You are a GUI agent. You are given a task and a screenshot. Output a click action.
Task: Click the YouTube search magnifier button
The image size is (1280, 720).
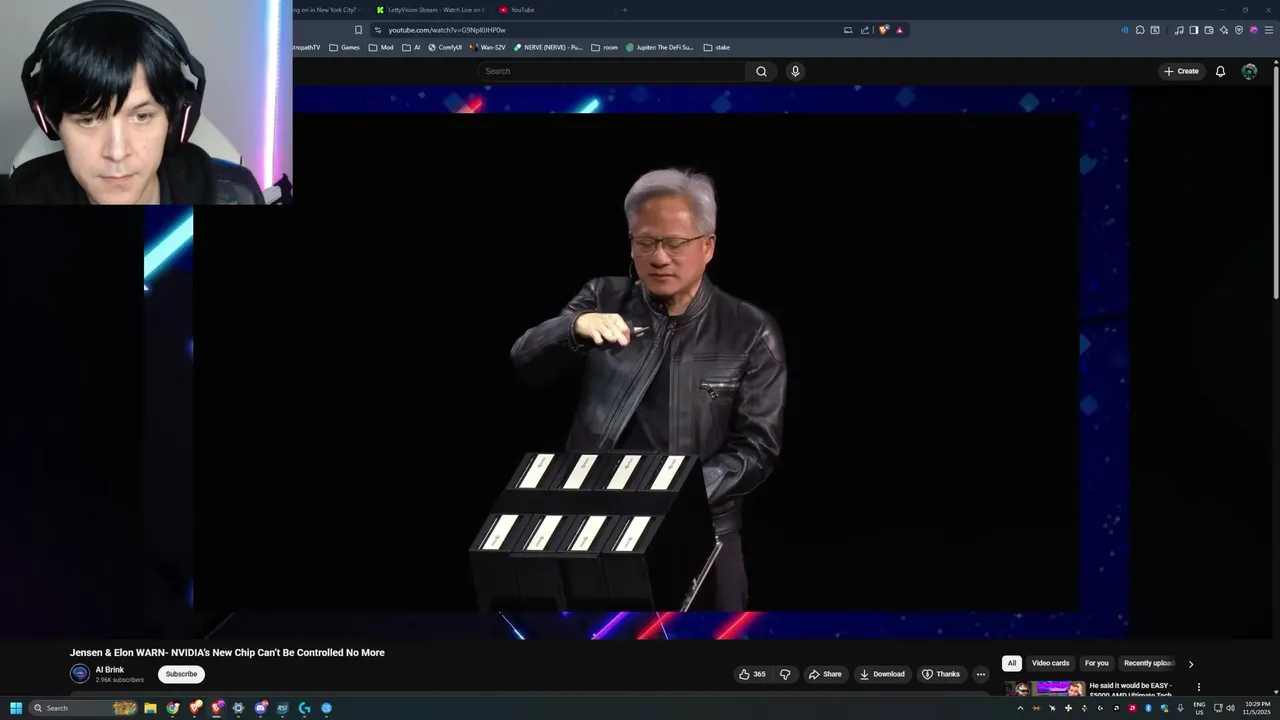tap(761, 71)
